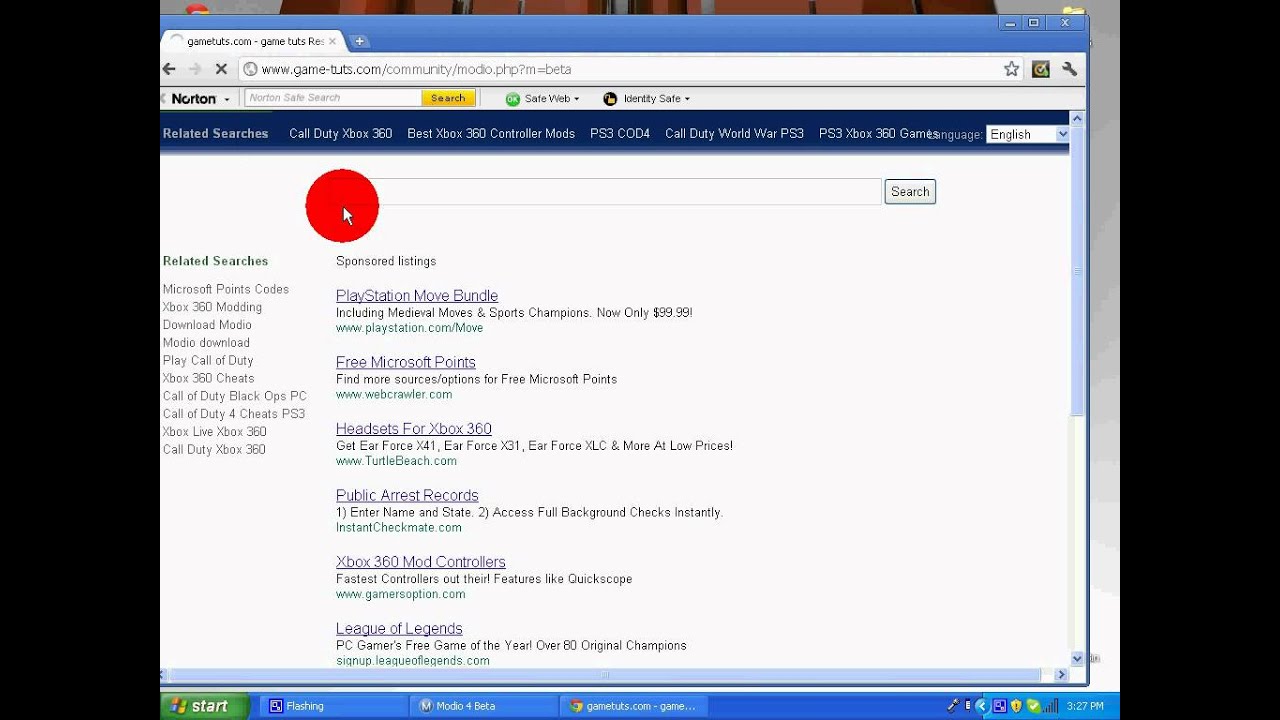Minimize the Chrome window
Viewport: 1280px width, 720px height.
pos(1011,22)
